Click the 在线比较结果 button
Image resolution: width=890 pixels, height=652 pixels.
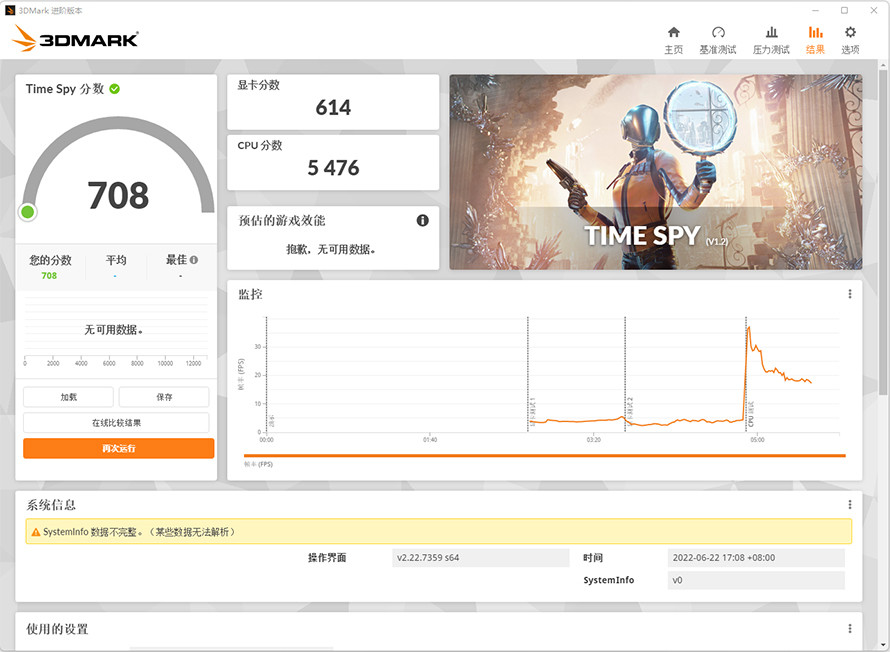click(116, 423)
